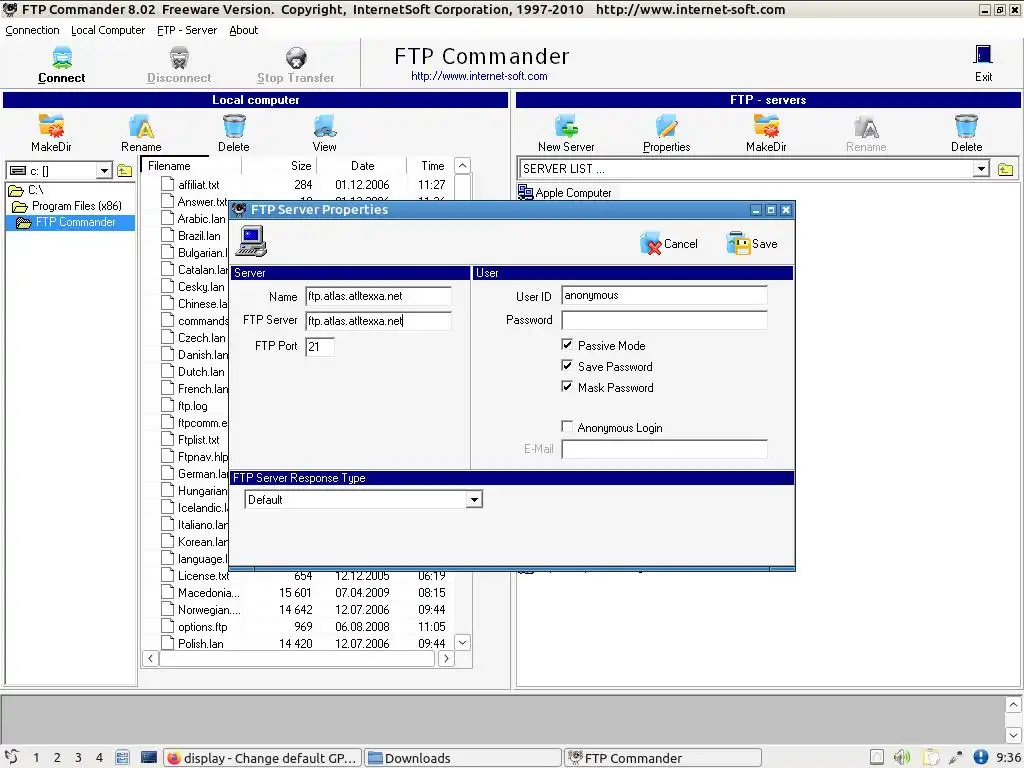This screenshot has height=768, width=1024.
Task: Click file list scroll down arrow
Action: (462, 643)
